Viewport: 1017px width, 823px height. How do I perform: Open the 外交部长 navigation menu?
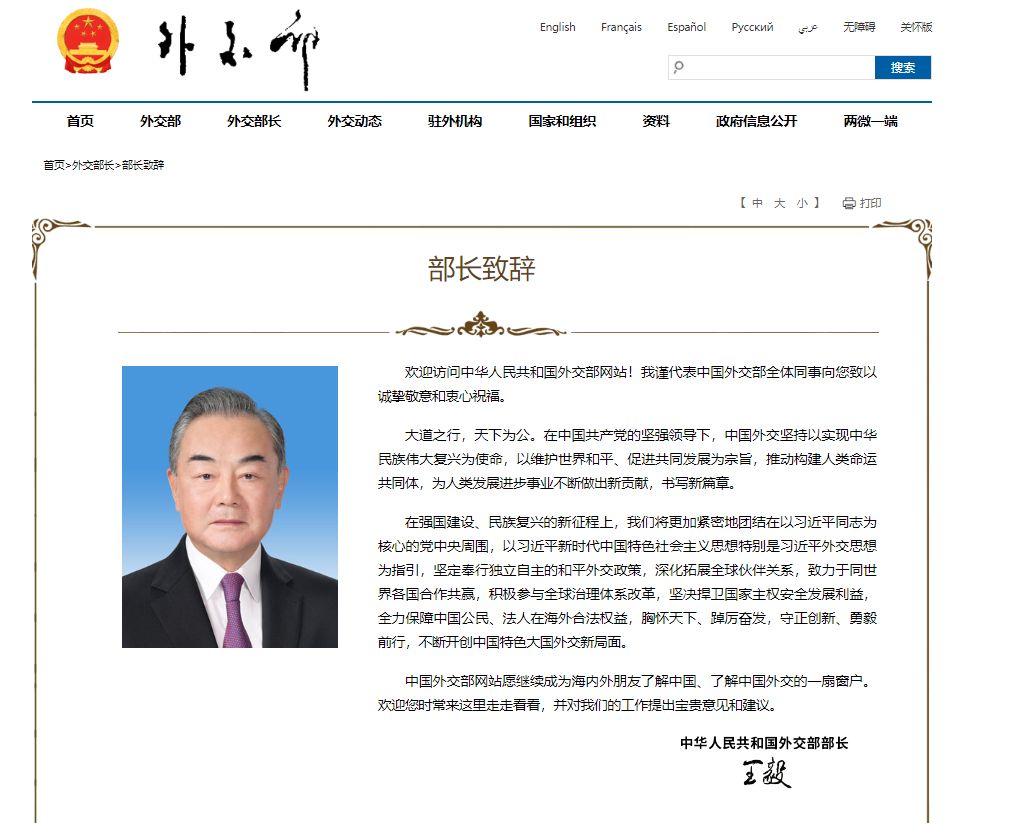point(254,121)
